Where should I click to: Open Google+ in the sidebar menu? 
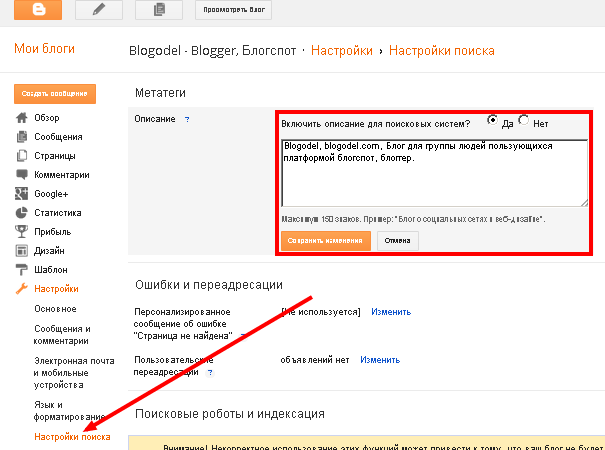51,194
